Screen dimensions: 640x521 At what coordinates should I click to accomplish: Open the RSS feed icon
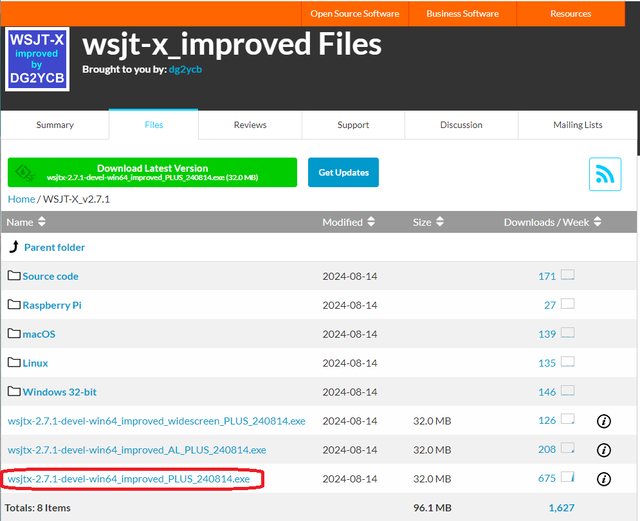pyautogui.click(x=605, y=174)
